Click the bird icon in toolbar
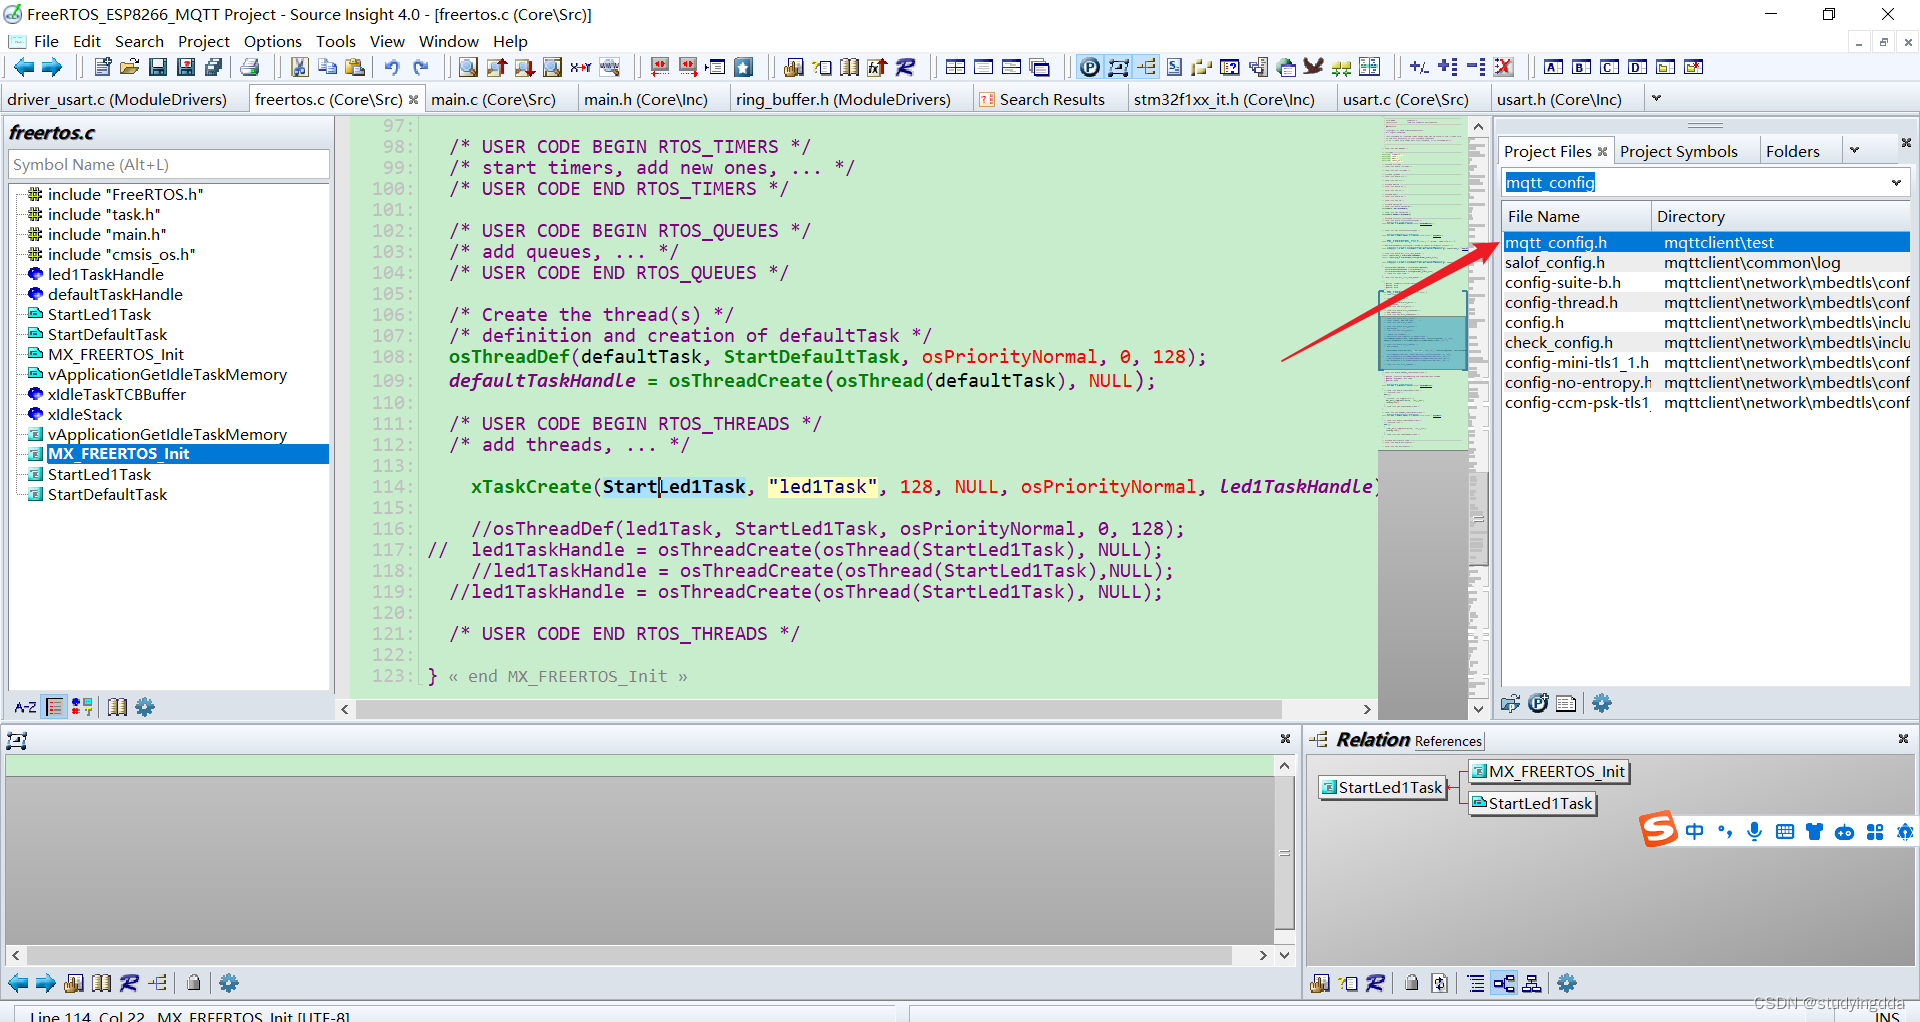This screenshot has height=1022, width=1920. tap(1313, 67)
